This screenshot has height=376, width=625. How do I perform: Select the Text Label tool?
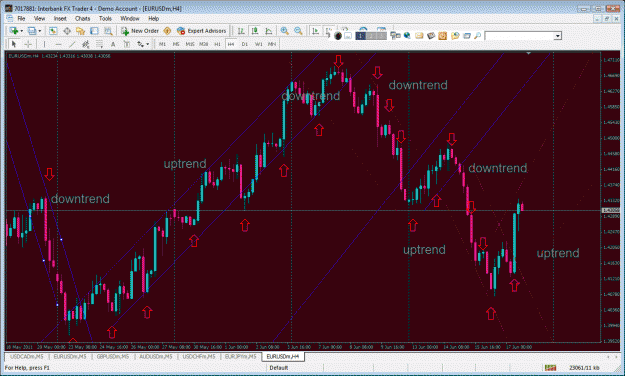127,44
